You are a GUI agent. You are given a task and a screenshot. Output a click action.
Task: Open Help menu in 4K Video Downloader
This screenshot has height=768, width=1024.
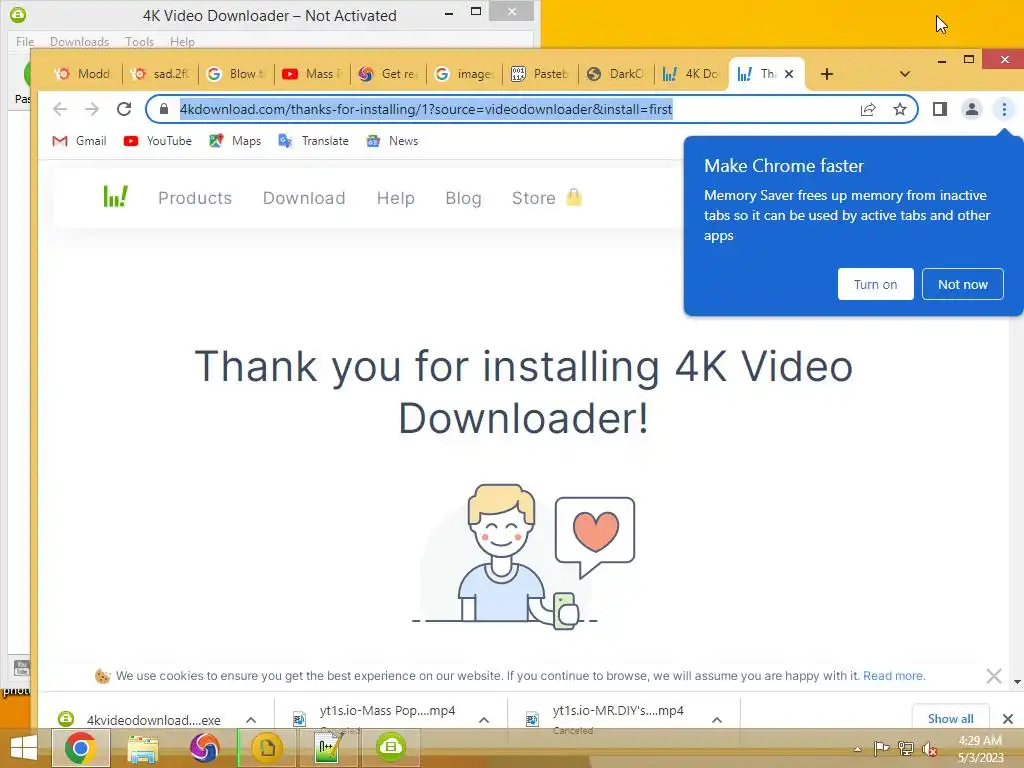182,42
